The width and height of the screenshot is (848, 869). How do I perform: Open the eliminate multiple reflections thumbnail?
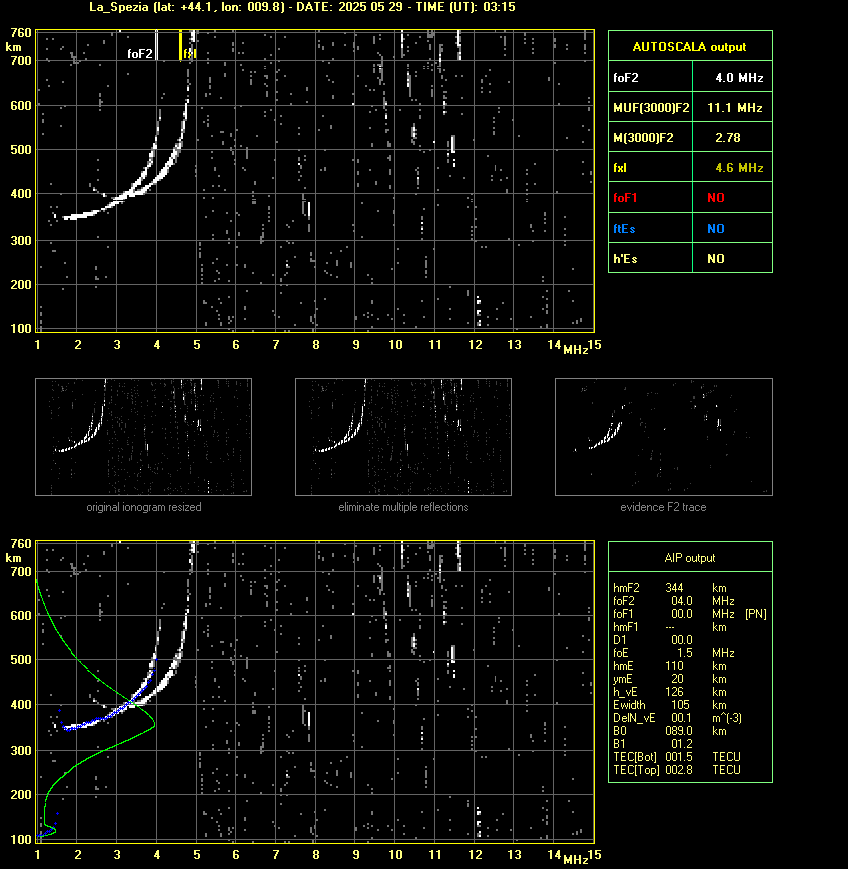(403, 437)
